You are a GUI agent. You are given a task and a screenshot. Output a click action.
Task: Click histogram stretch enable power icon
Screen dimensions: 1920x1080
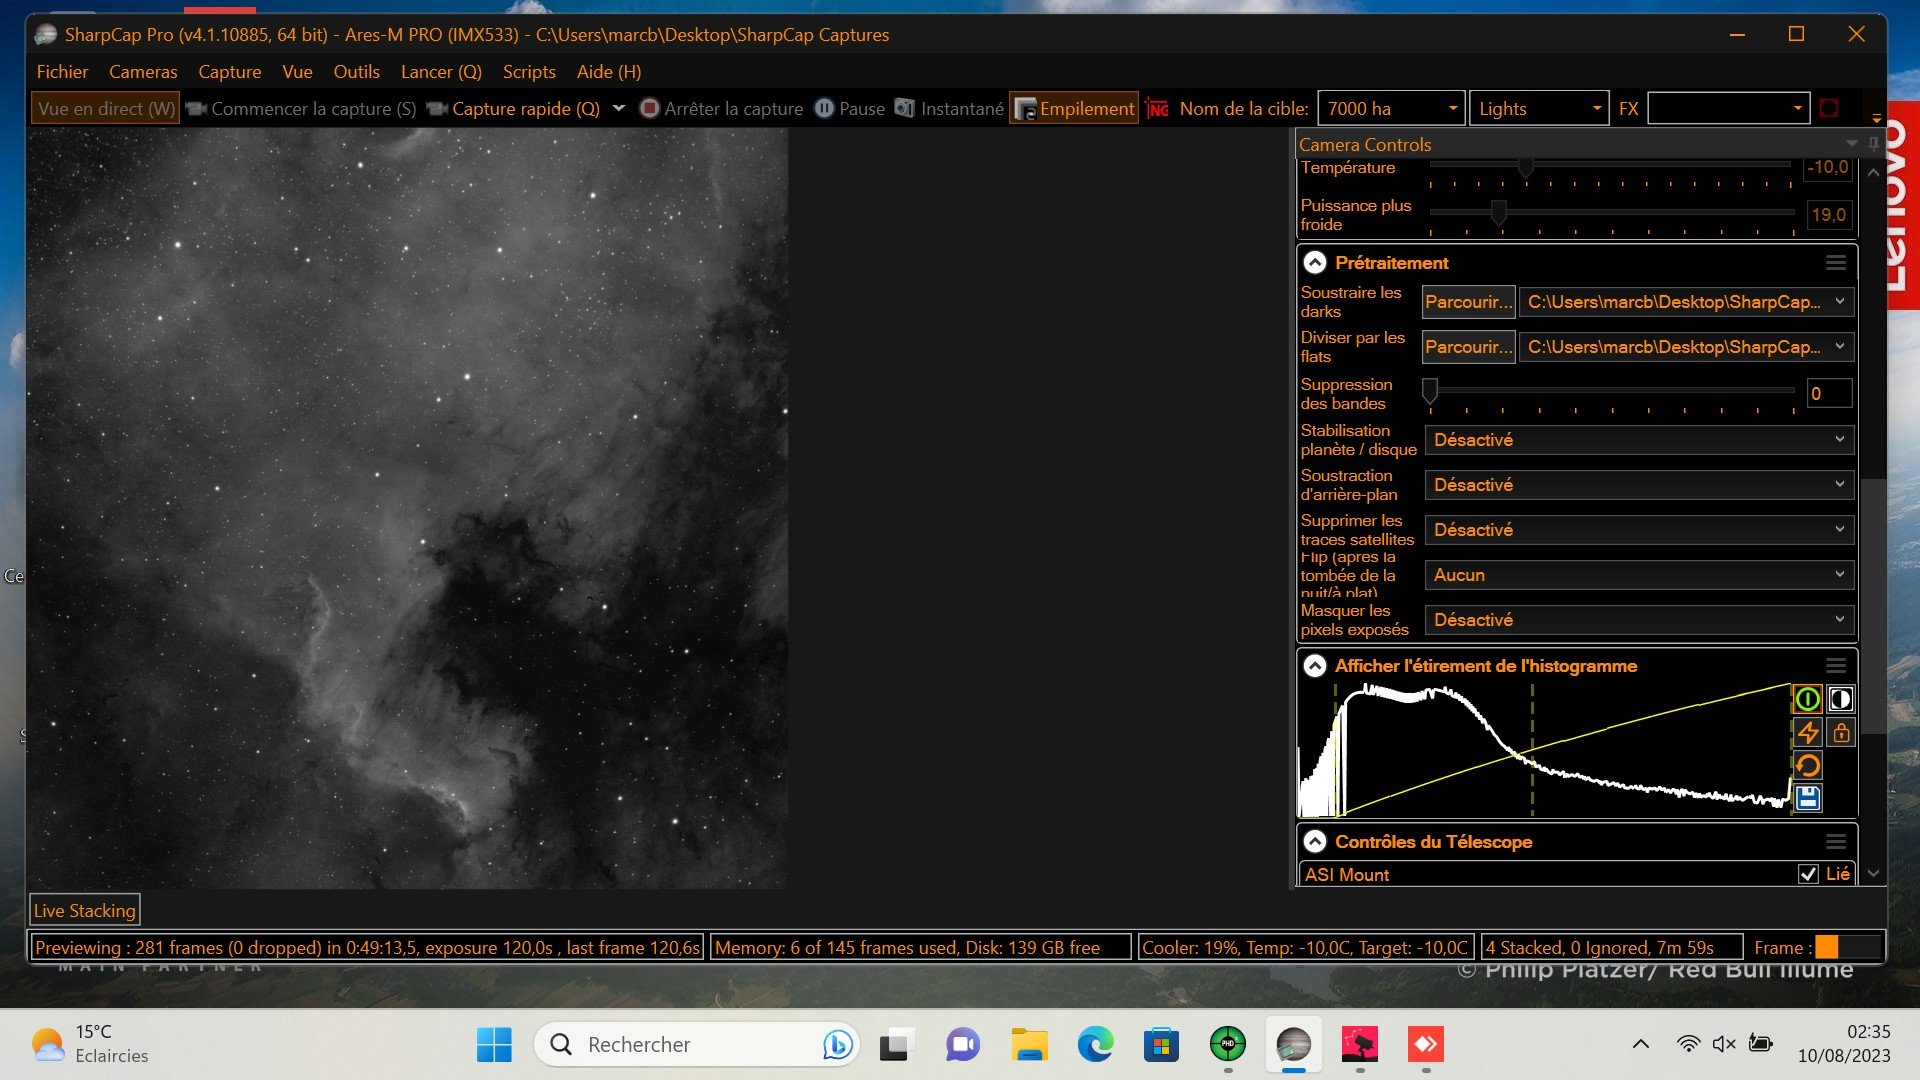(x=1807, y=699)
